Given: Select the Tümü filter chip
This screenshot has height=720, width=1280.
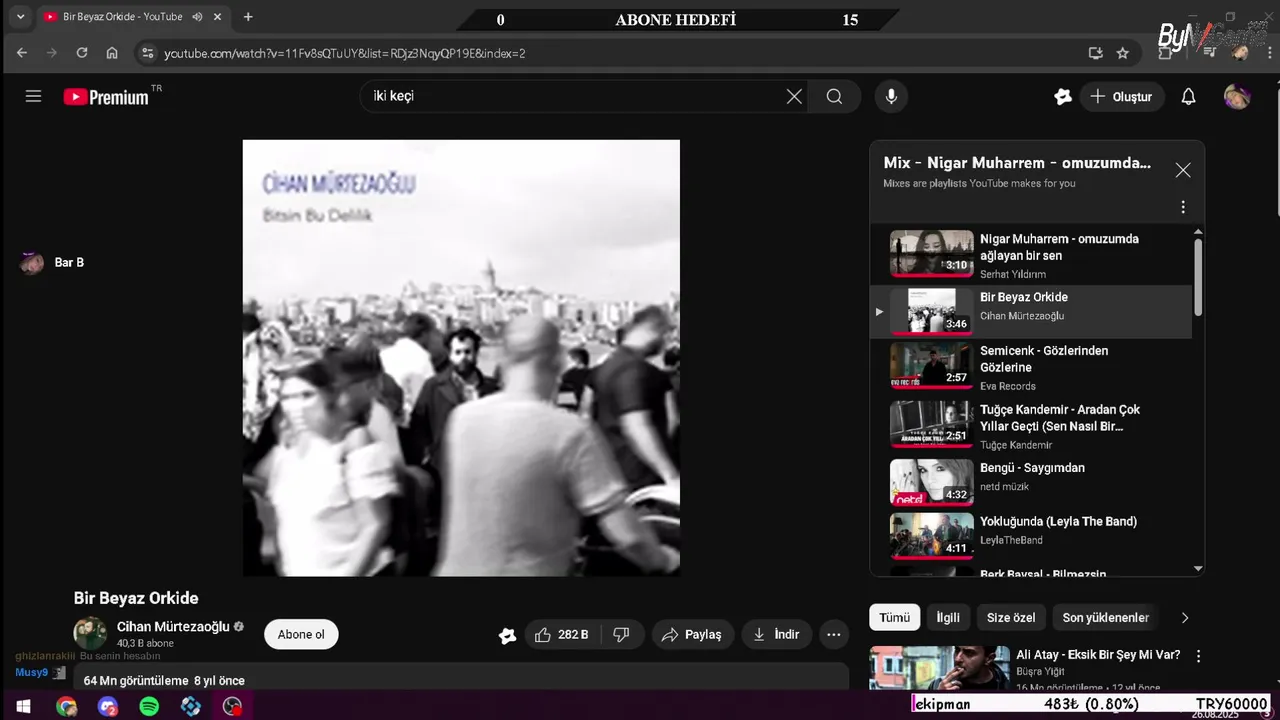Looking at the screenshot, I should 894,618.
